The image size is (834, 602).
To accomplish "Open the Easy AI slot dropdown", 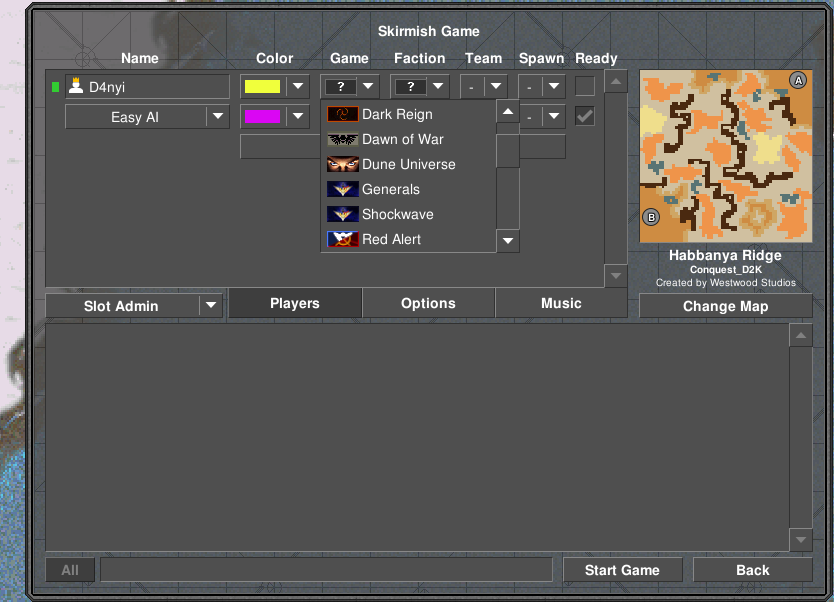I will 147,117.
